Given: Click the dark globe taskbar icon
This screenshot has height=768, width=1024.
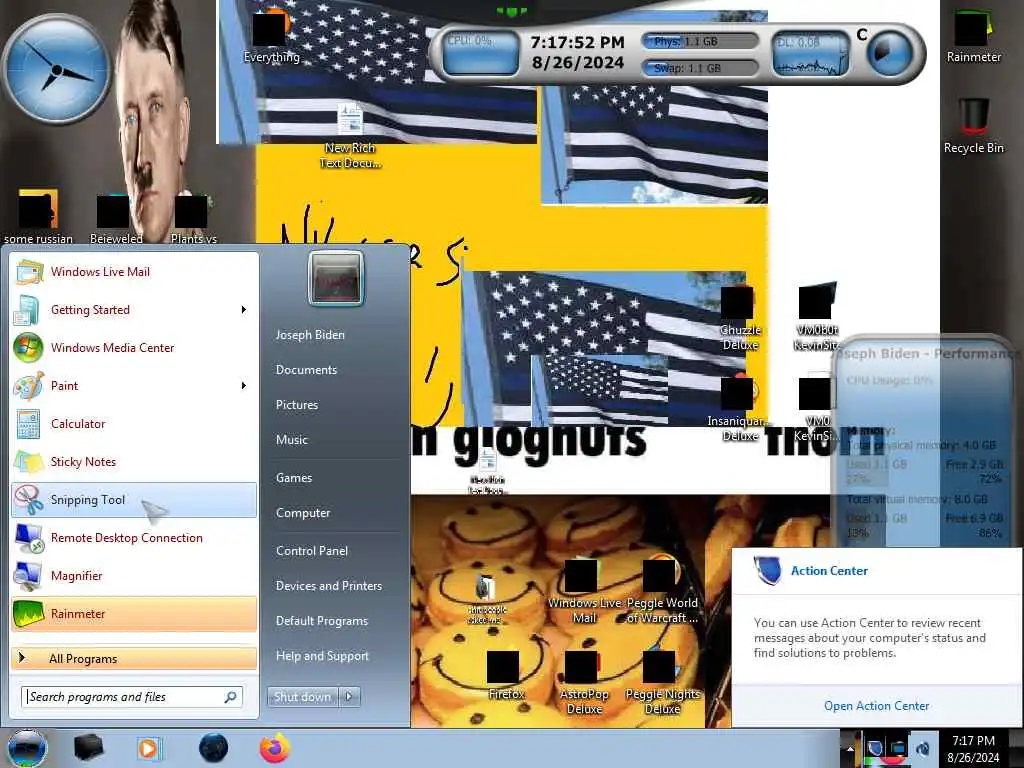Looking at the screenshot, I should (x=213, y=748).
